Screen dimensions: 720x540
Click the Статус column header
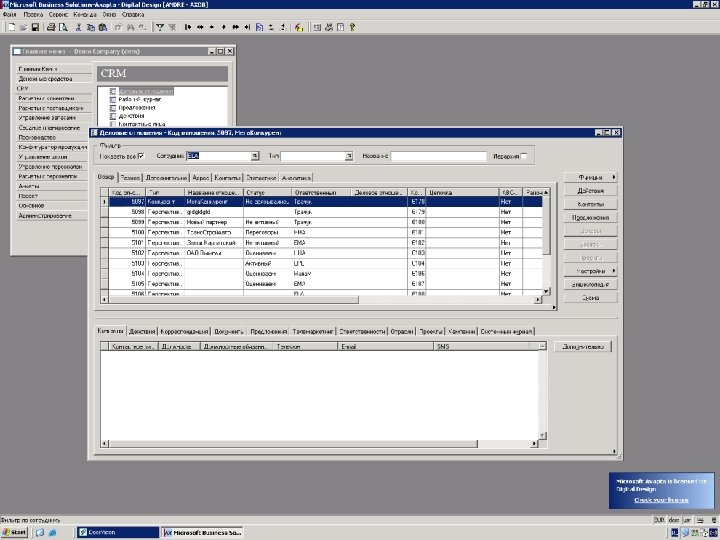click(x=267, y=192)
